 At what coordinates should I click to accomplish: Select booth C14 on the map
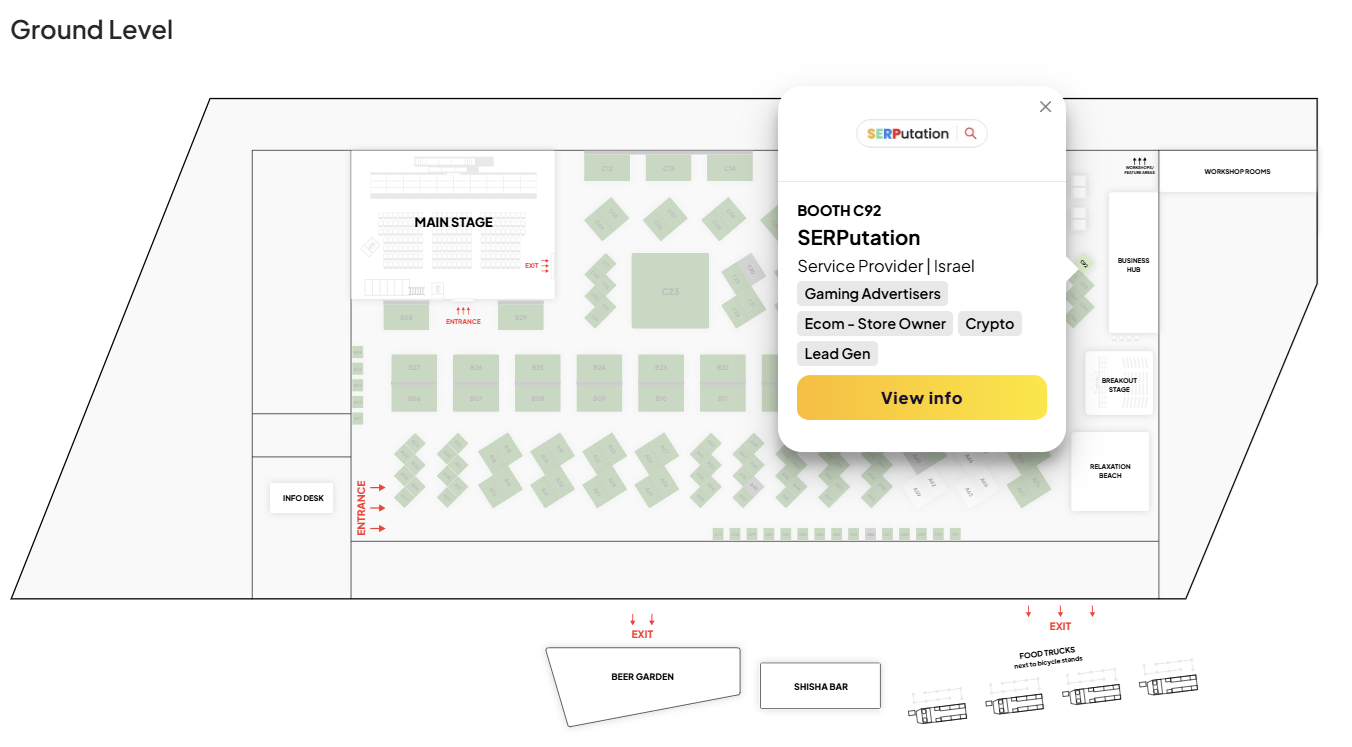click(729, 167)
